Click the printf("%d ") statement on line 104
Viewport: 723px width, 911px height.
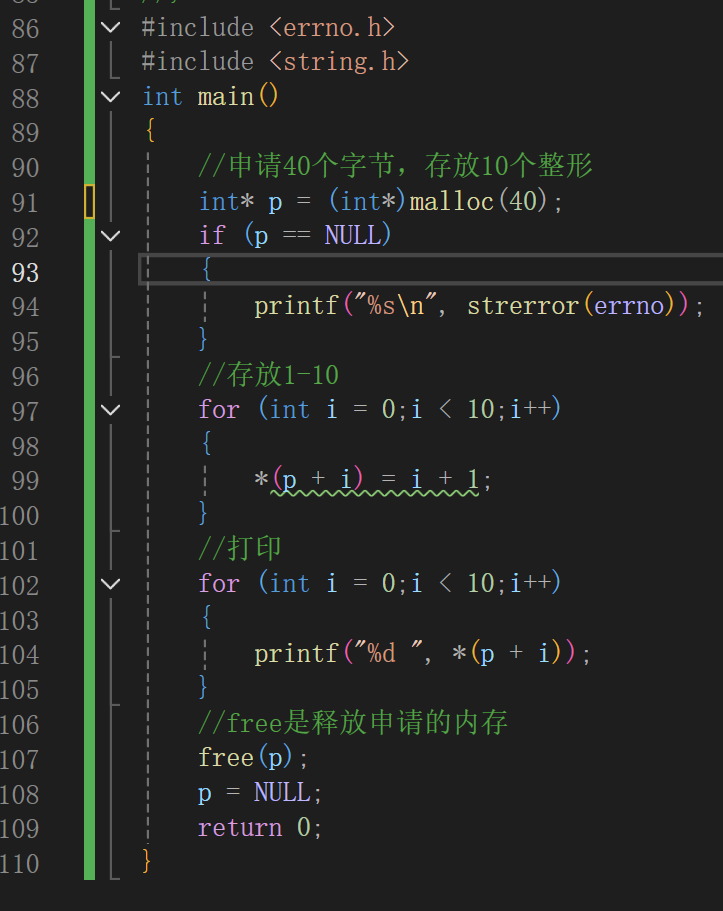point(422,654)
